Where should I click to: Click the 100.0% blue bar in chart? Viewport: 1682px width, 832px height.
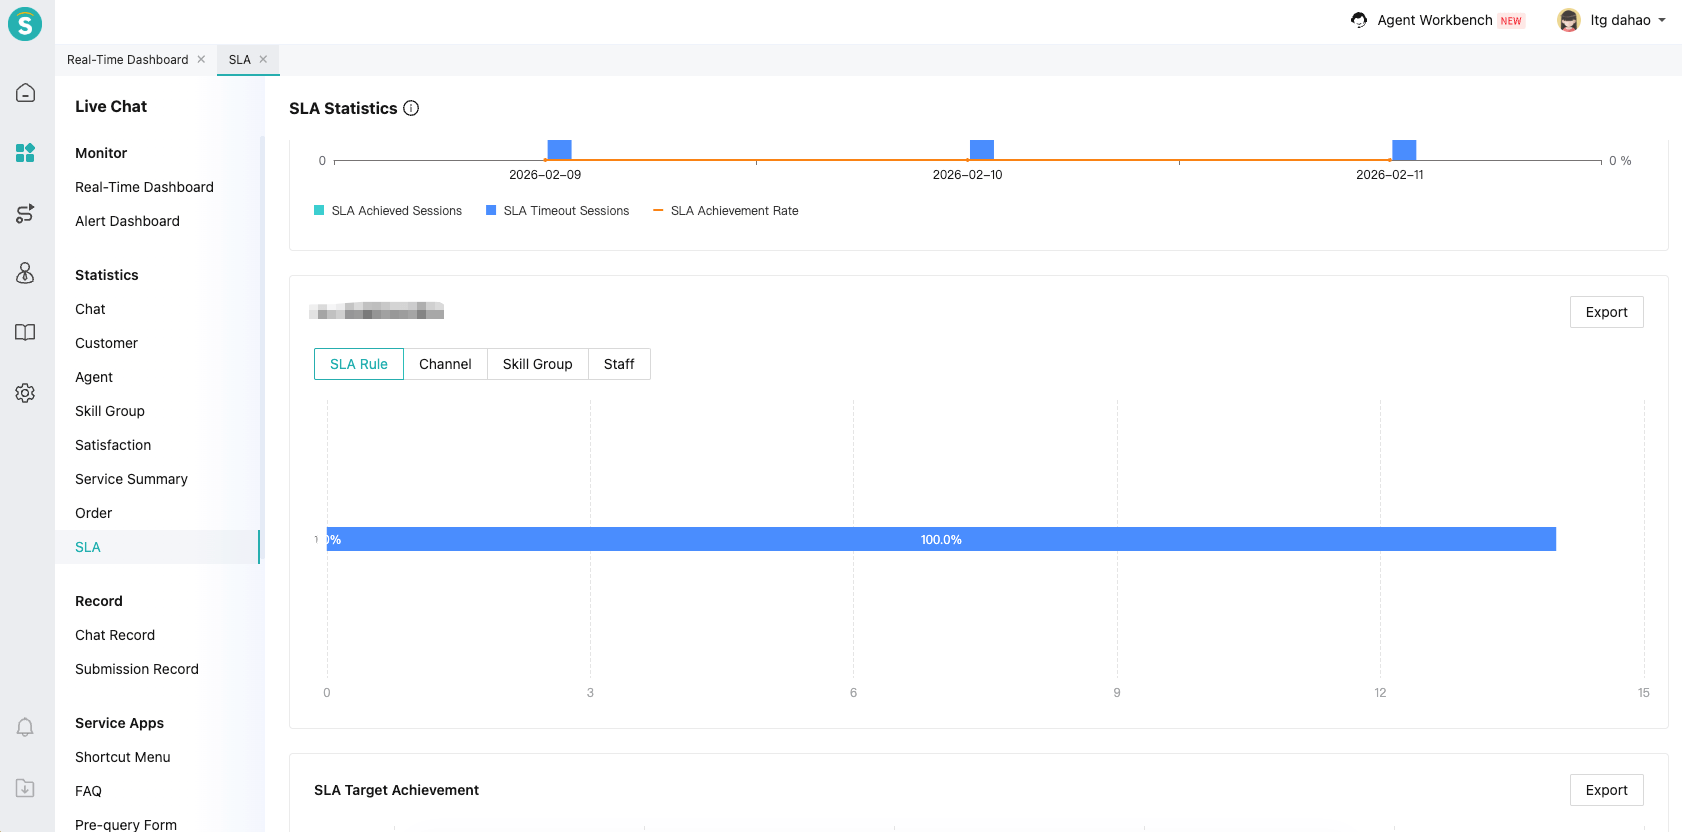tap(941, 539)
